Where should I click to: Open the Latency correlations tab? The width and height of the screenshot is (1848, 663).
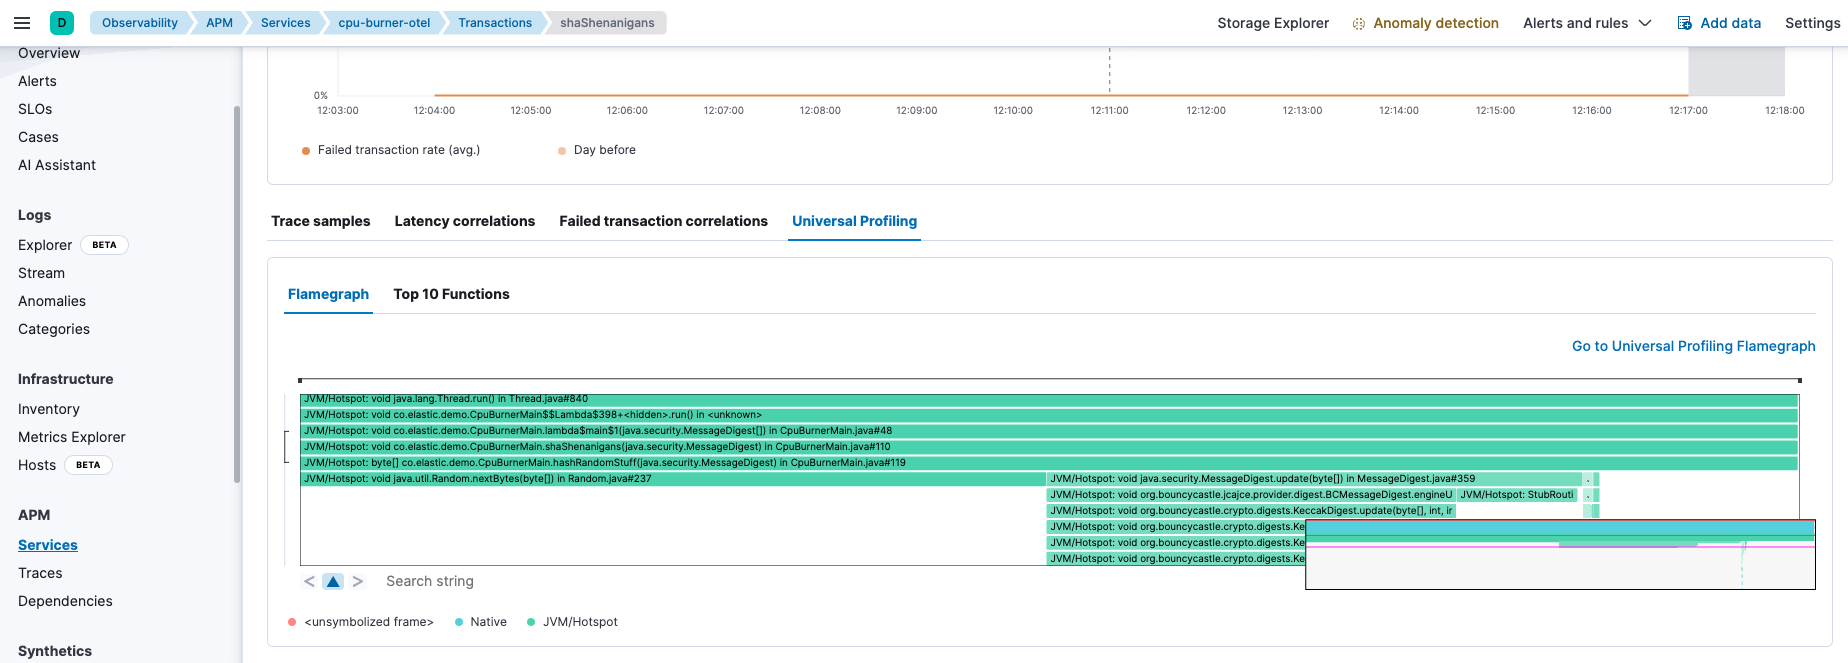coord(464,221)
